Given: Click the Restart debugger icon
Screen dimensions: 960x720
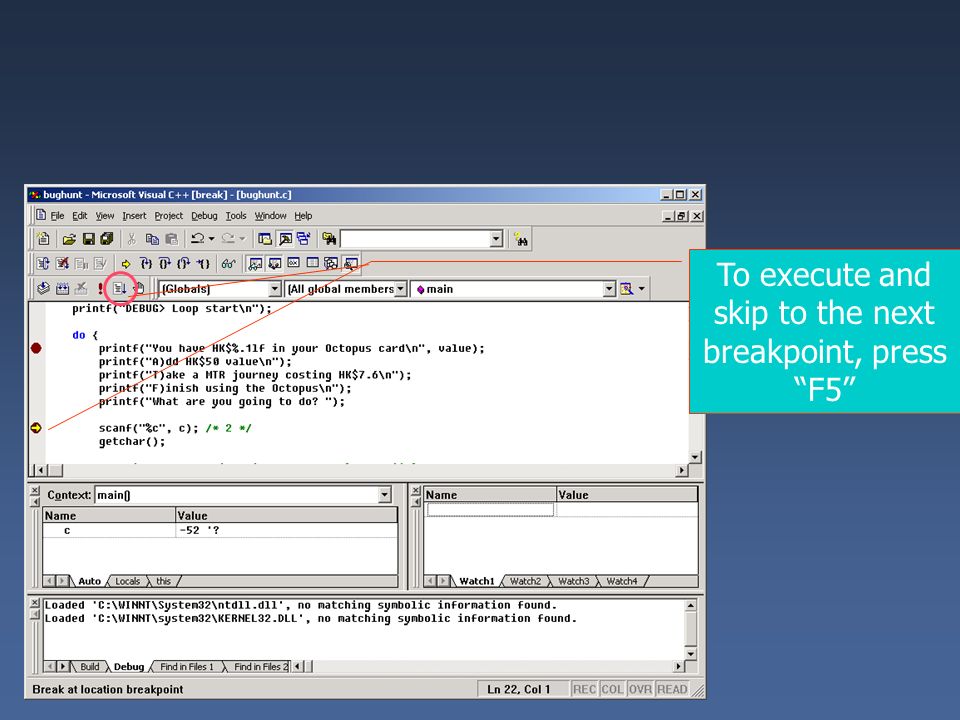Looking at the screenshot, I should pos(43,264).
